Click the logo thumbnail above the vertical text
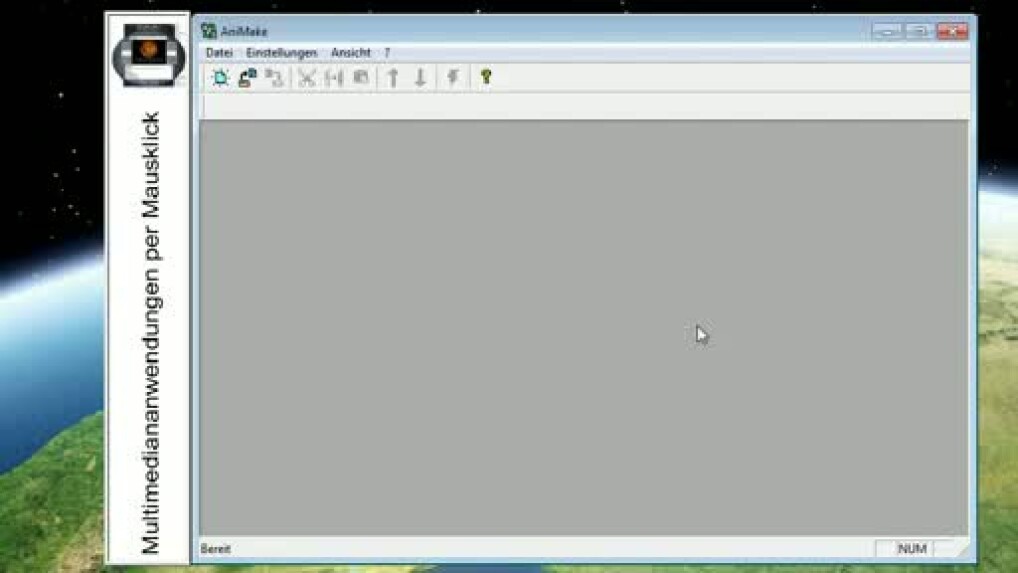This screenshot has width=1018, height=573. (148, 56)
